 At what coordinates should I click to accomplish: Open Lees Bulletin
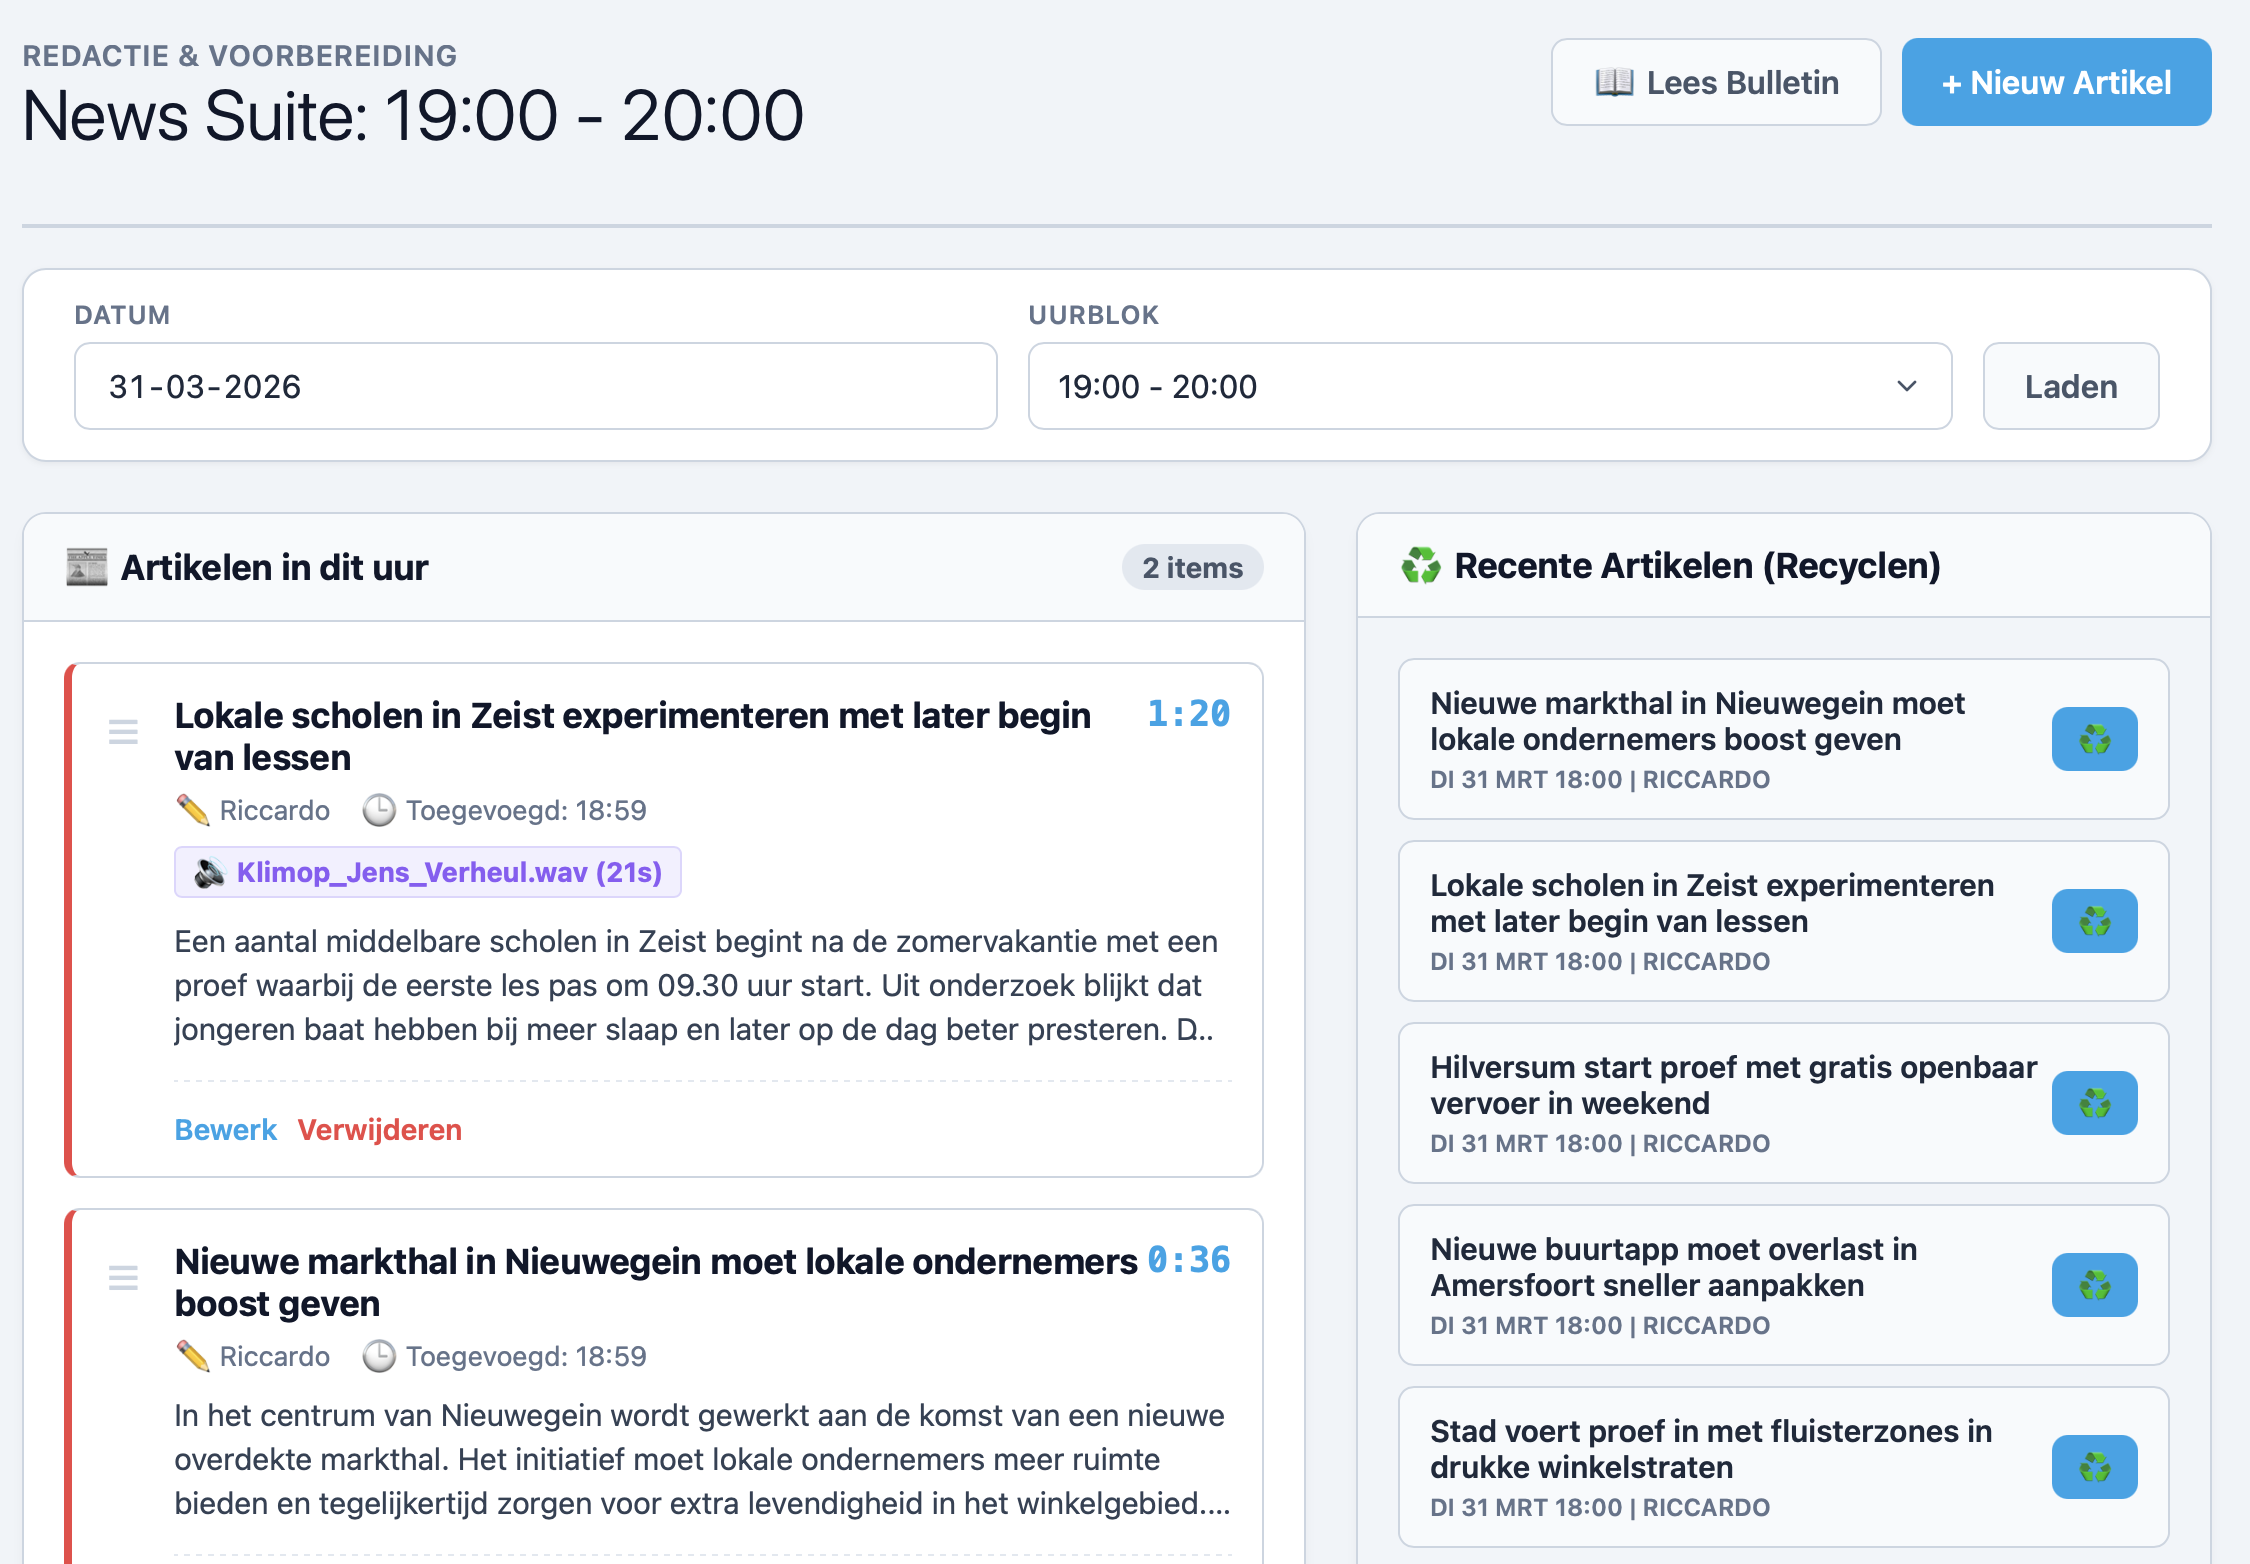[1715, 82]
